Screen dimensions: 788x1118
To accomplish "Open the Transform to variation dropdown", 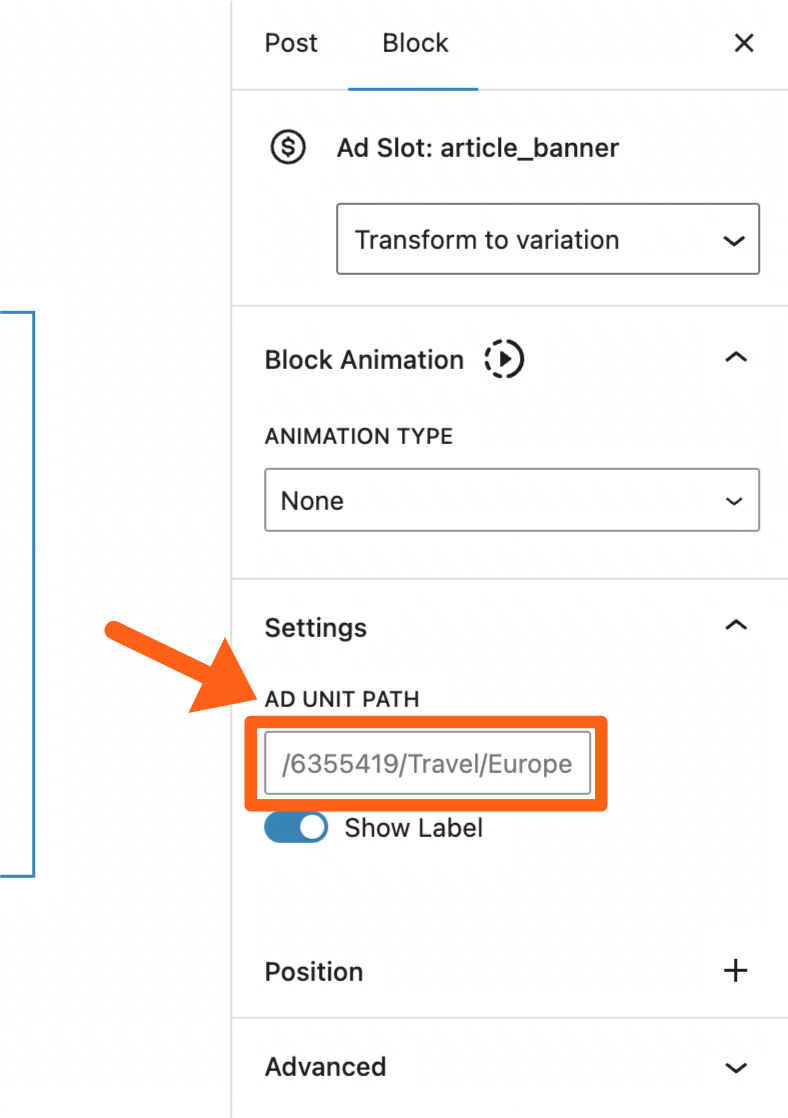I will (x=548, y=240).
